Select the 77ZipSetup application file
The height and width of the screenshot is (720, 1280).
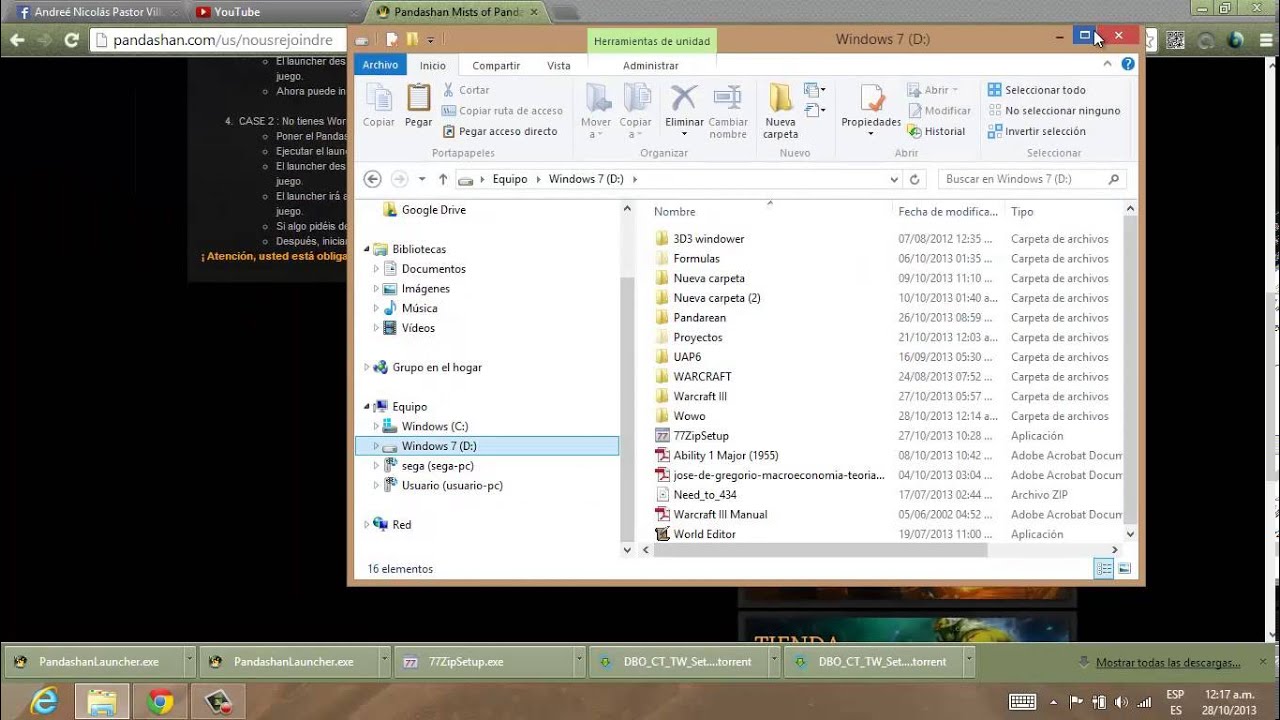(701, 435)
